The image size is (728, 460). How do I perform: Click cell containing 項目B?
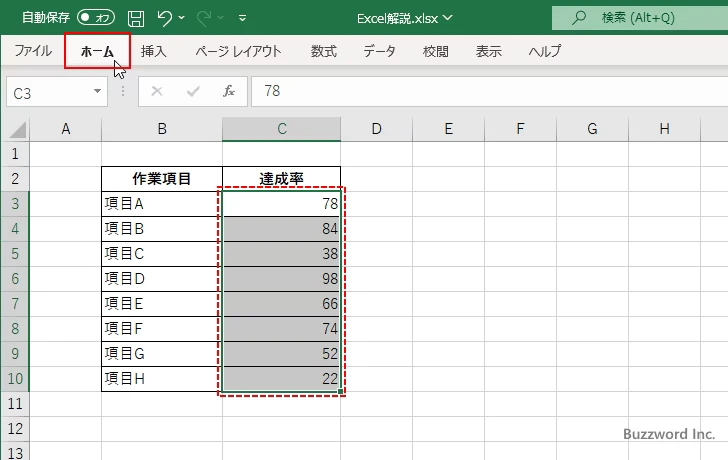coord(162,229)
